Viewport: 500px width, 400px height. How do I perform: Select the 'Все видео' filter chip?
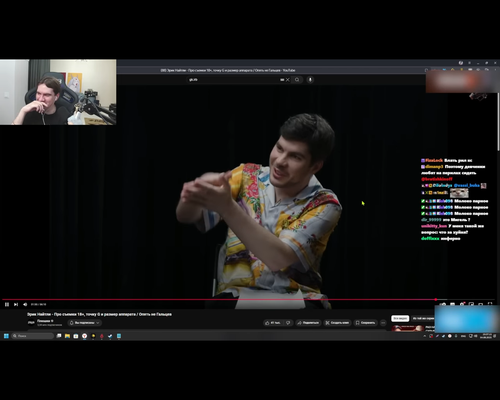(x=400, y=318)
